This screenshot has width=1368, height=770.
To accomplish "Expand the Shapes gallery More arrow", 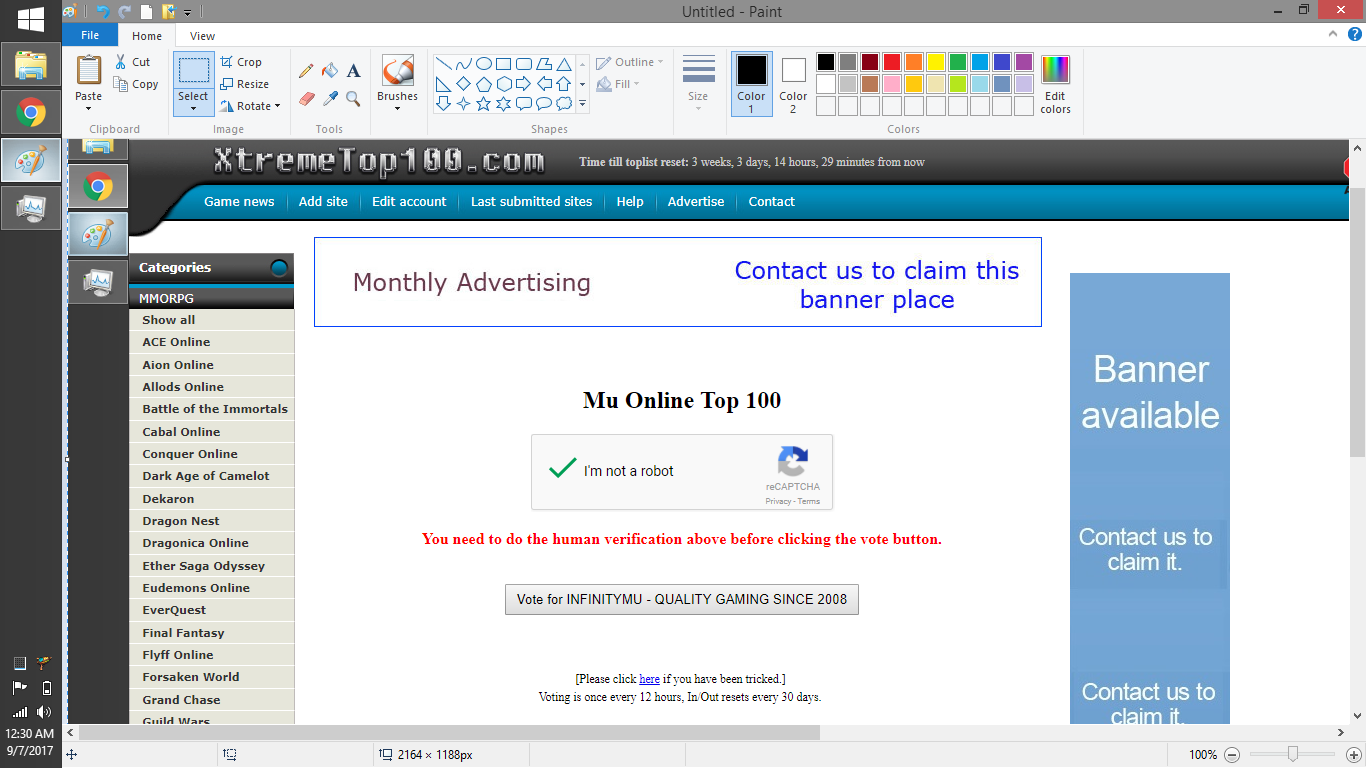I will tap(582, 104).
